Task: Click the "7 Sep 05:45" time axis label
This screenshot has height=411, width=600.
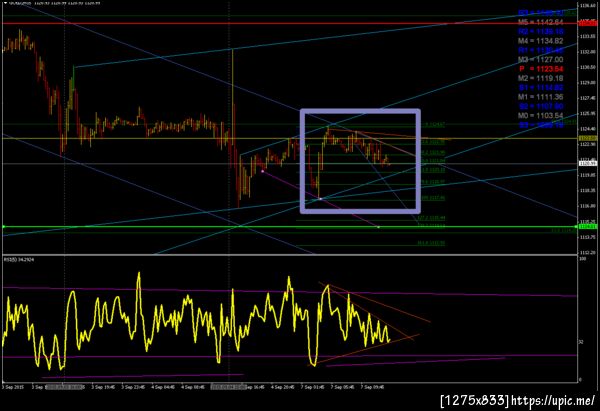Action: [x=342, y=387]
